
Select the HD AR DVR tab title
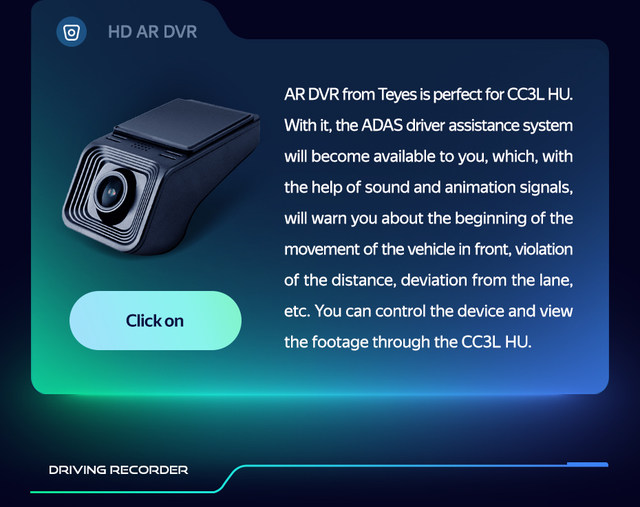153,32
